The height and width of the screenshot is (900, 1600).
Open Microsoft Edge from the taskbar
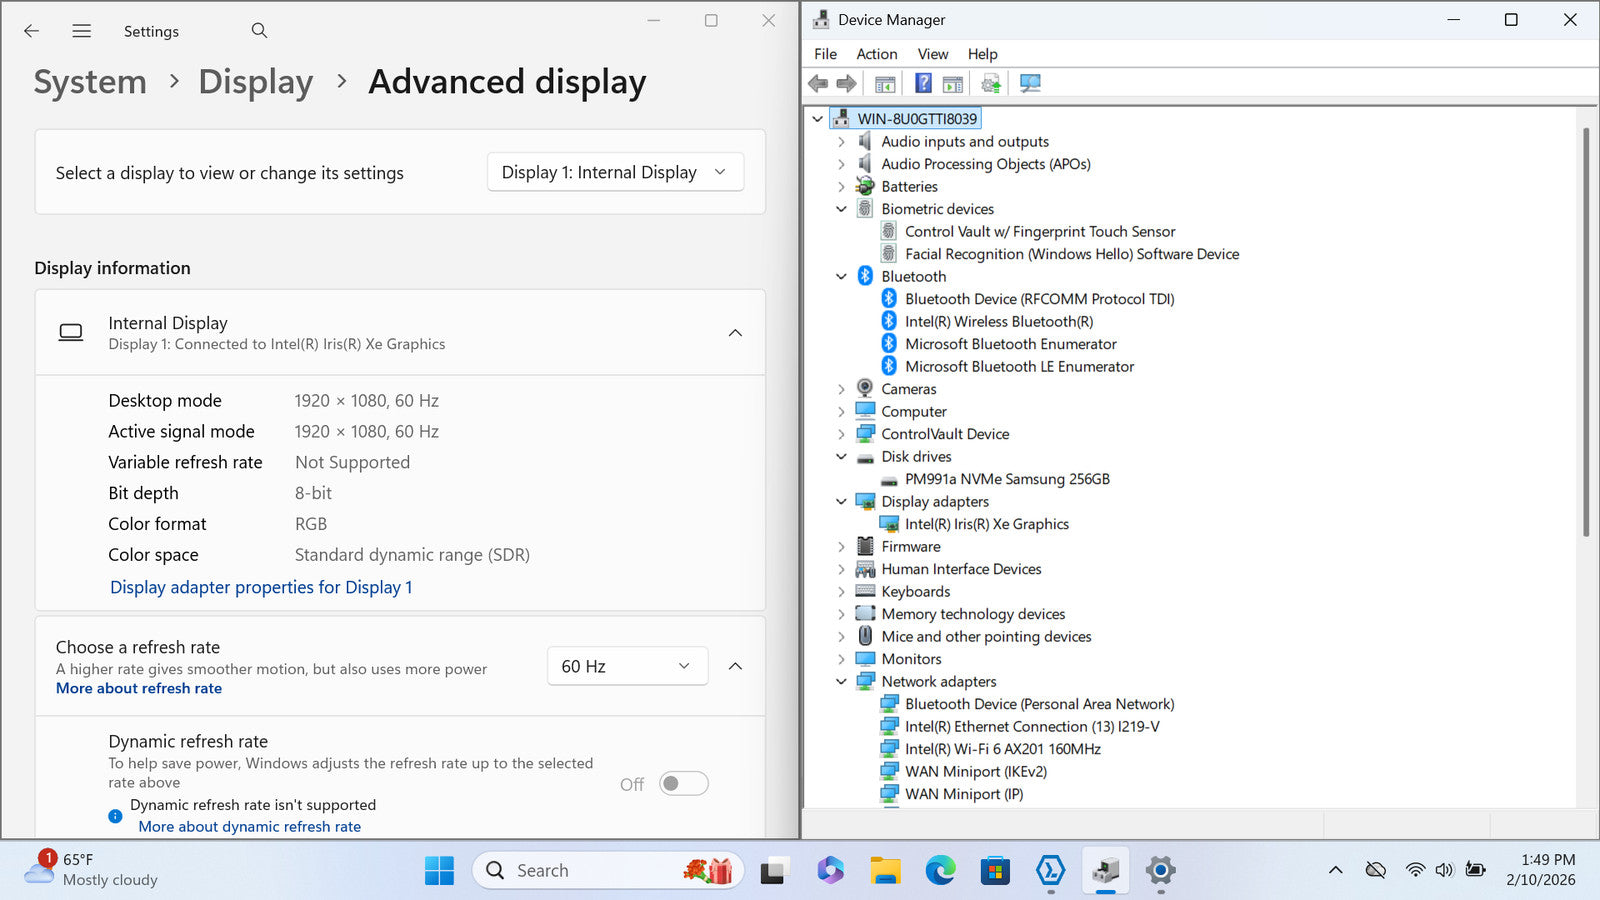pyautogui.click(x=940, y=871)
